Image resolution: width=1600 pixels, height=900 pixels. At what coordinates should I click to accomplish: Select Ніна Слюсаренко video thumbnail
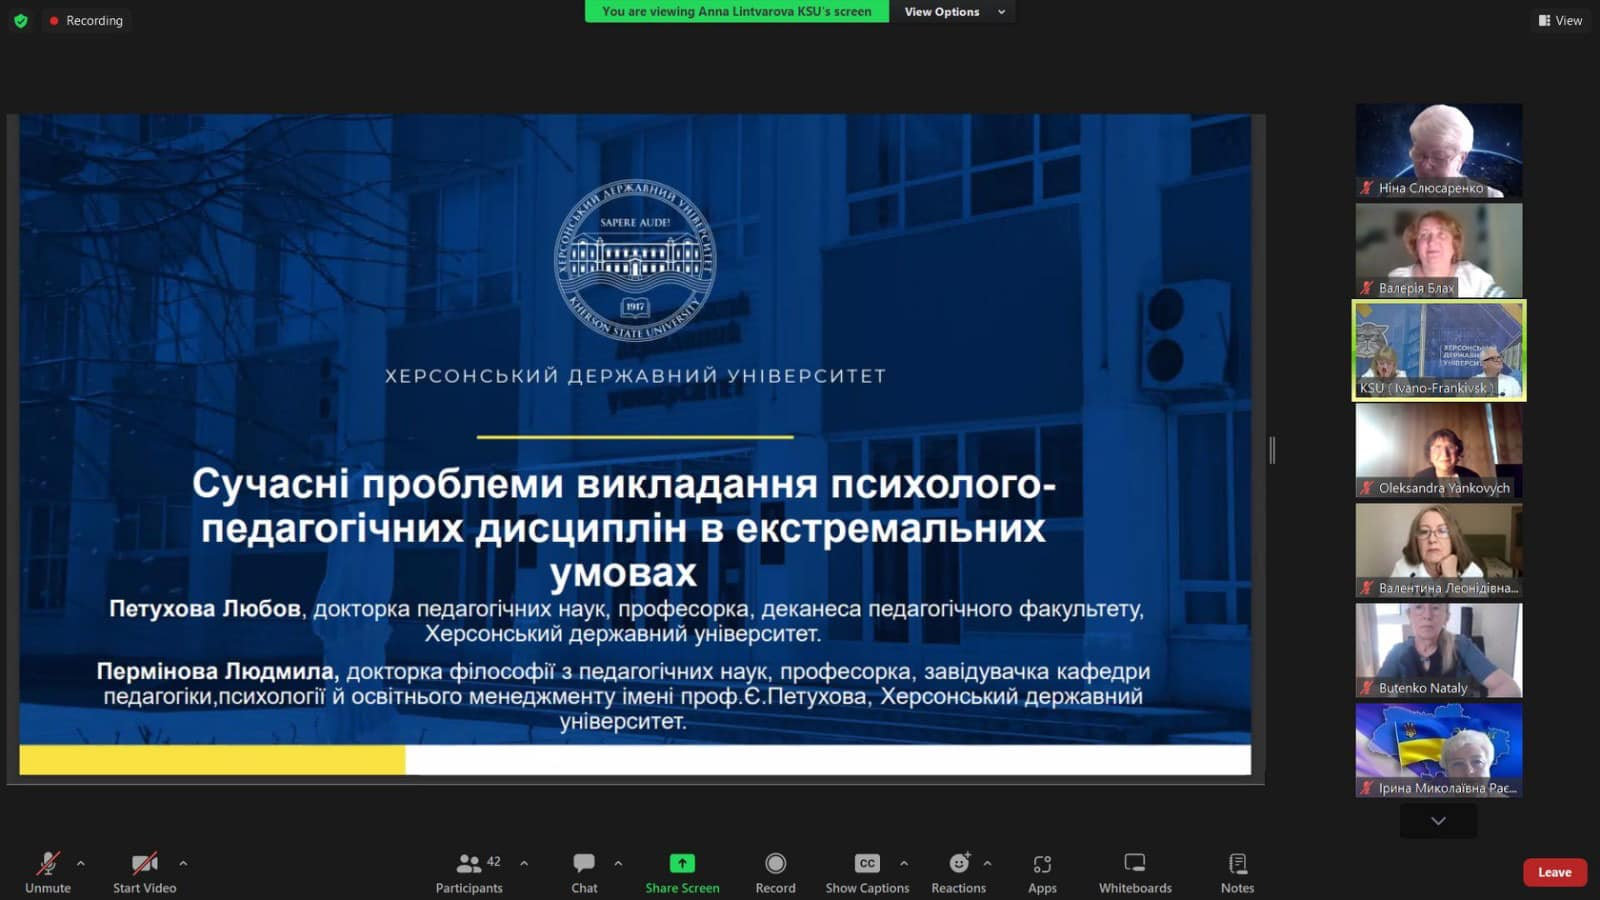[x=1438, y=150]
